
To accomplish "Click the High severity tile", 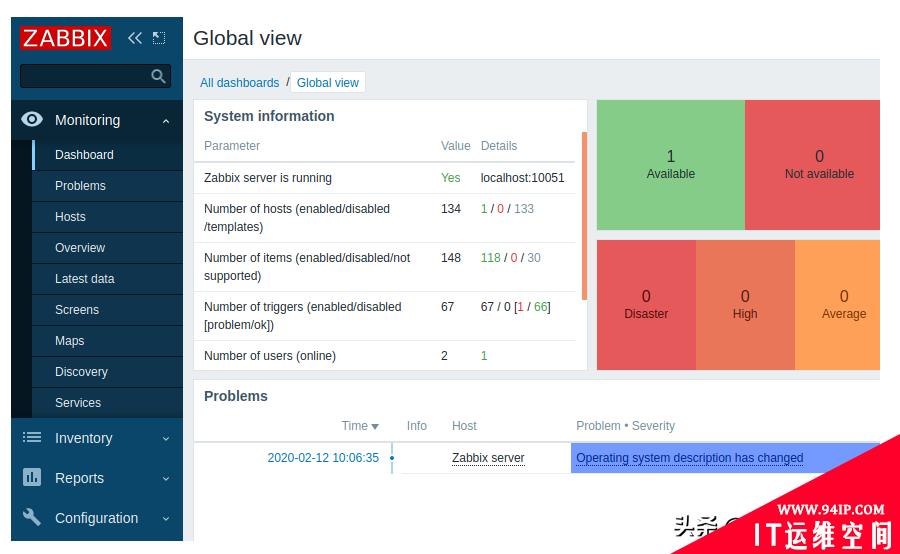I will coord(745,305).
